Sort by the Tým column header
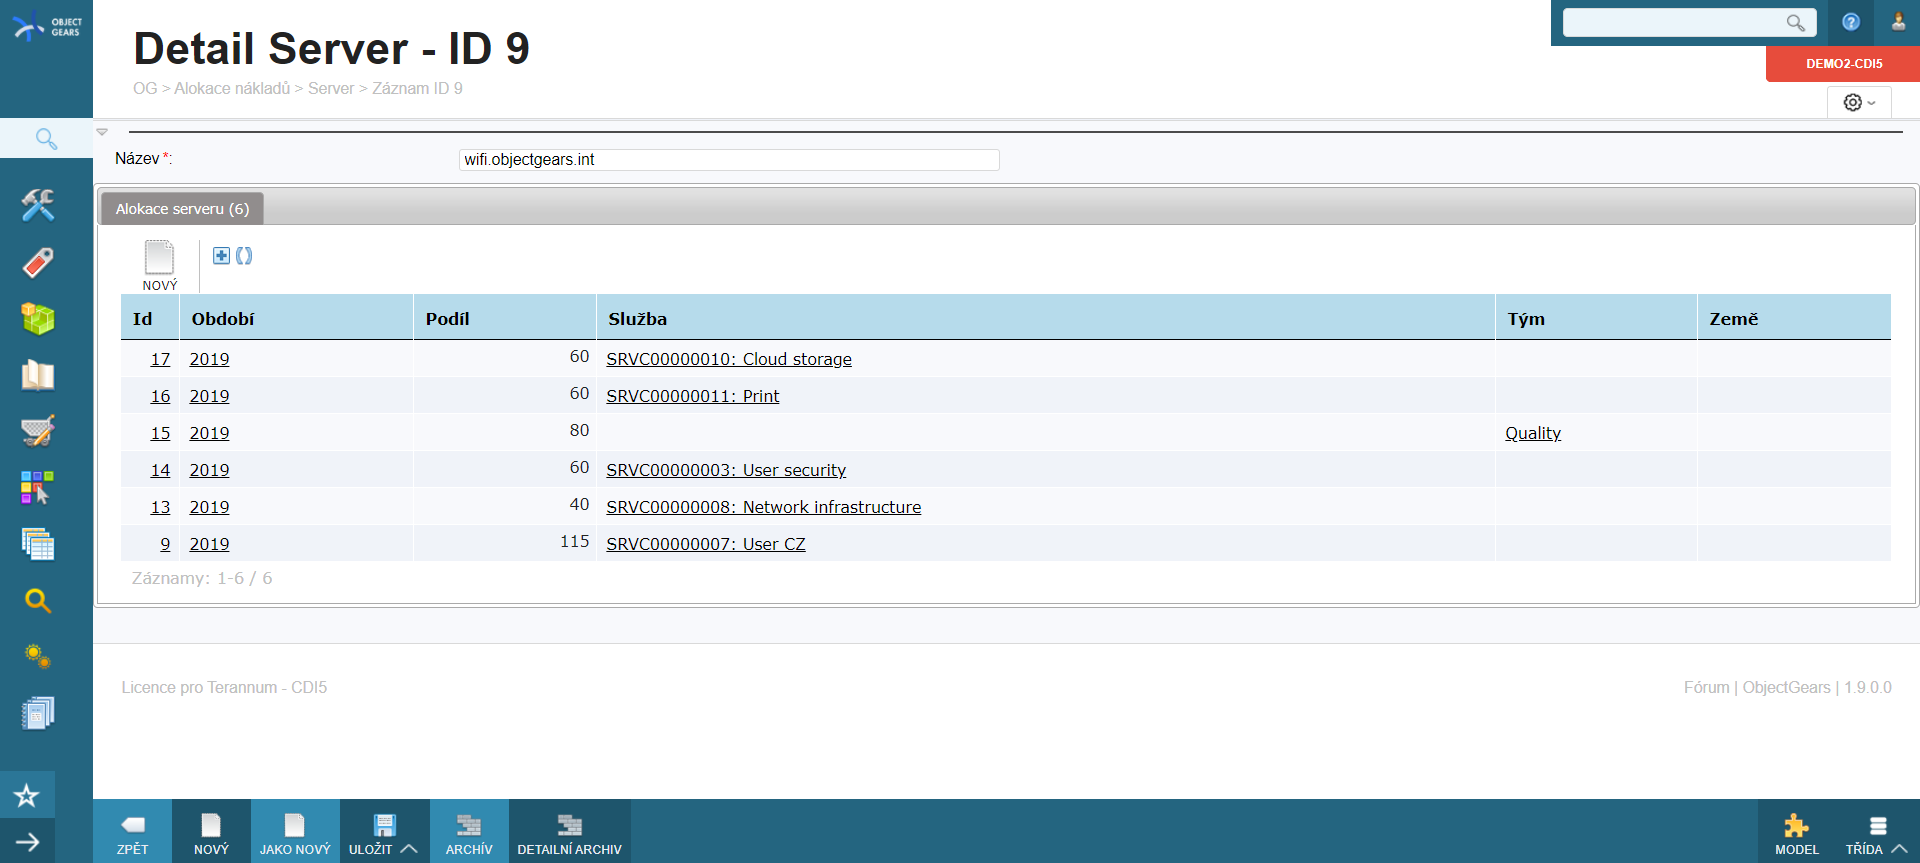Viewport: 1920px width, 863px height. click(1526, 319)
